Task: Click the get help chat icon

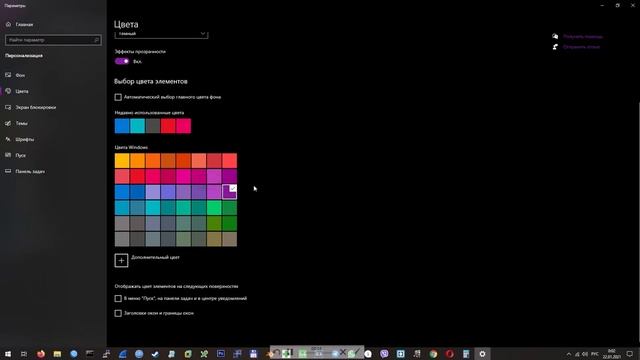Action: [555, 36]
